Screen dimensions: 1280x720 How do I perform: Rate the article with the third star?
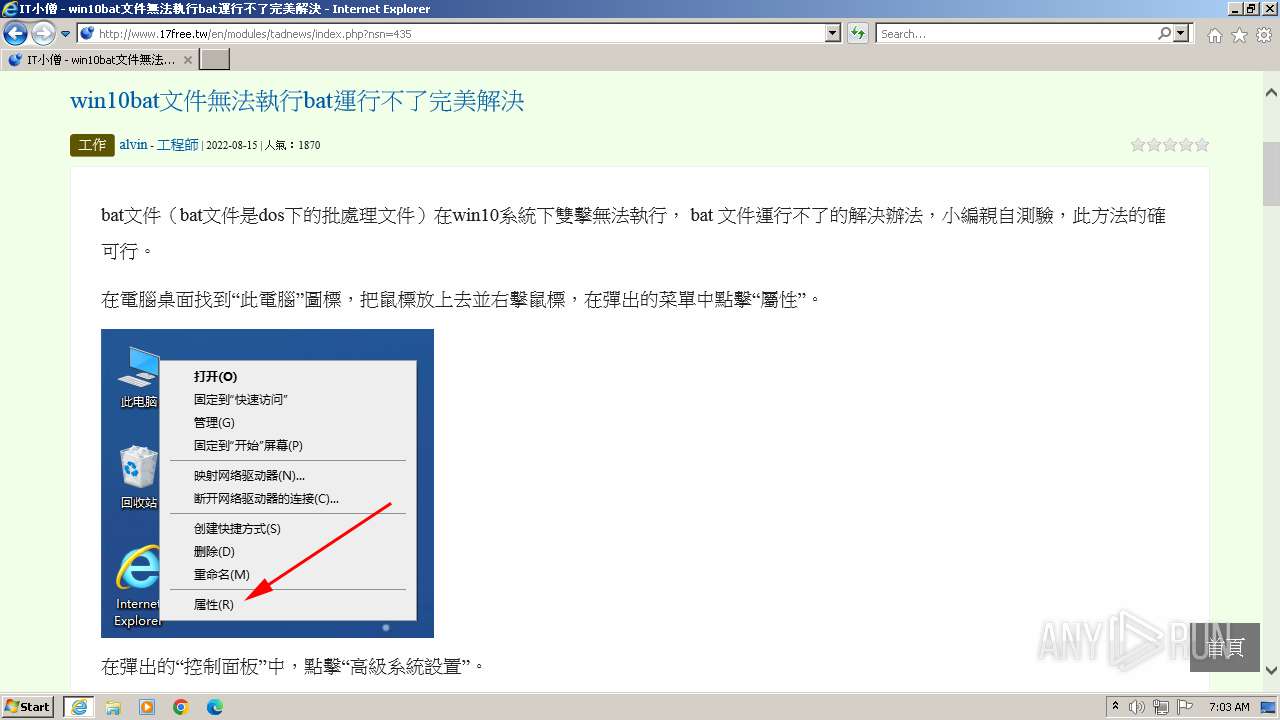[1170, 145]
